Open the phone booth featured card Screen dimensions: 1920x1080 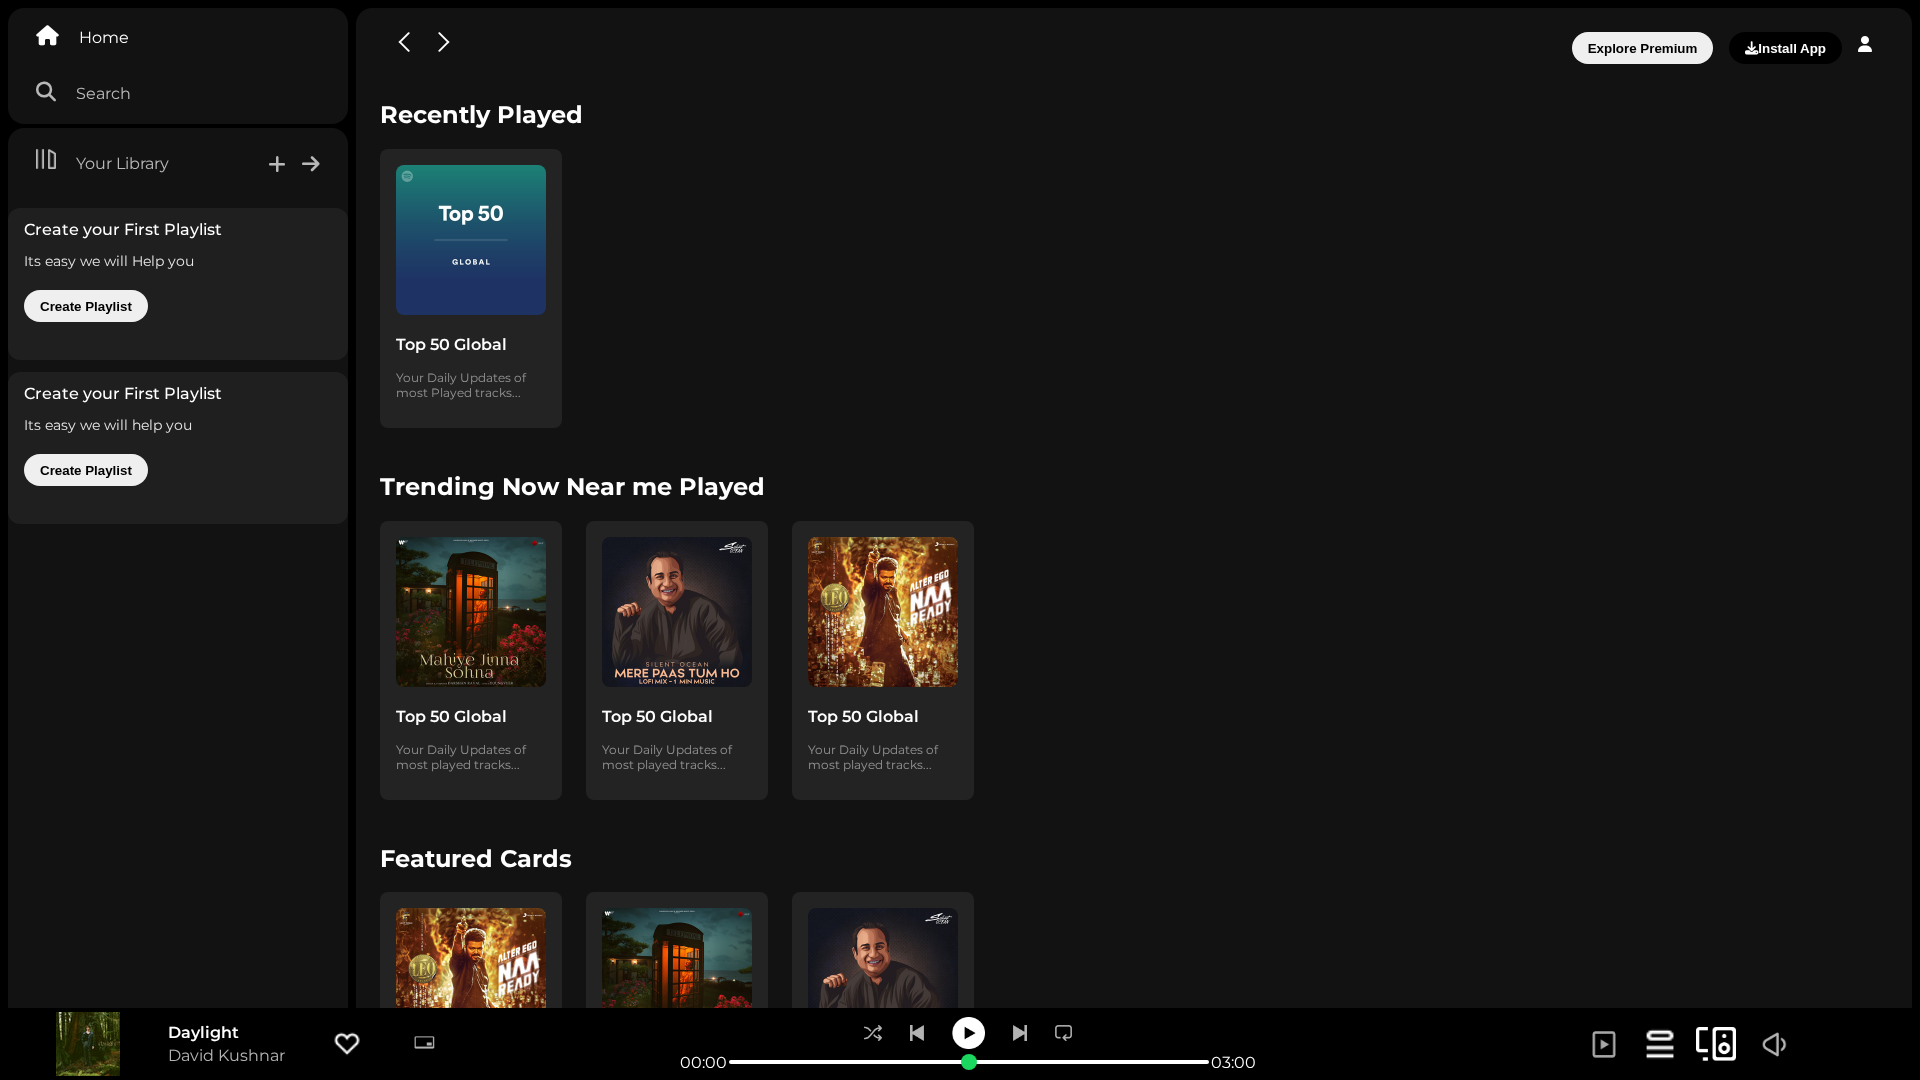tap(677, 950)
